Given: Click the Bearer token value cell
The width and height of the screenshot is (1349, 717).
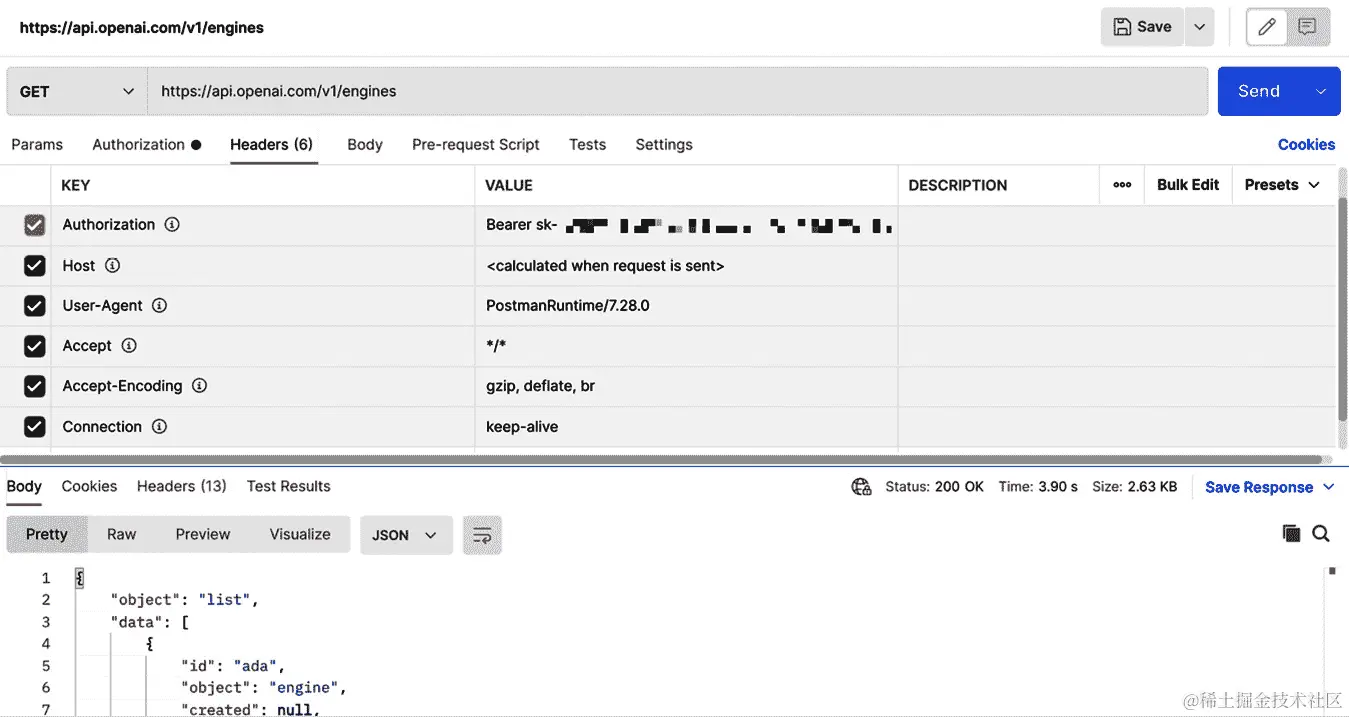Looking at the screenshot, I should coord(686,225).
